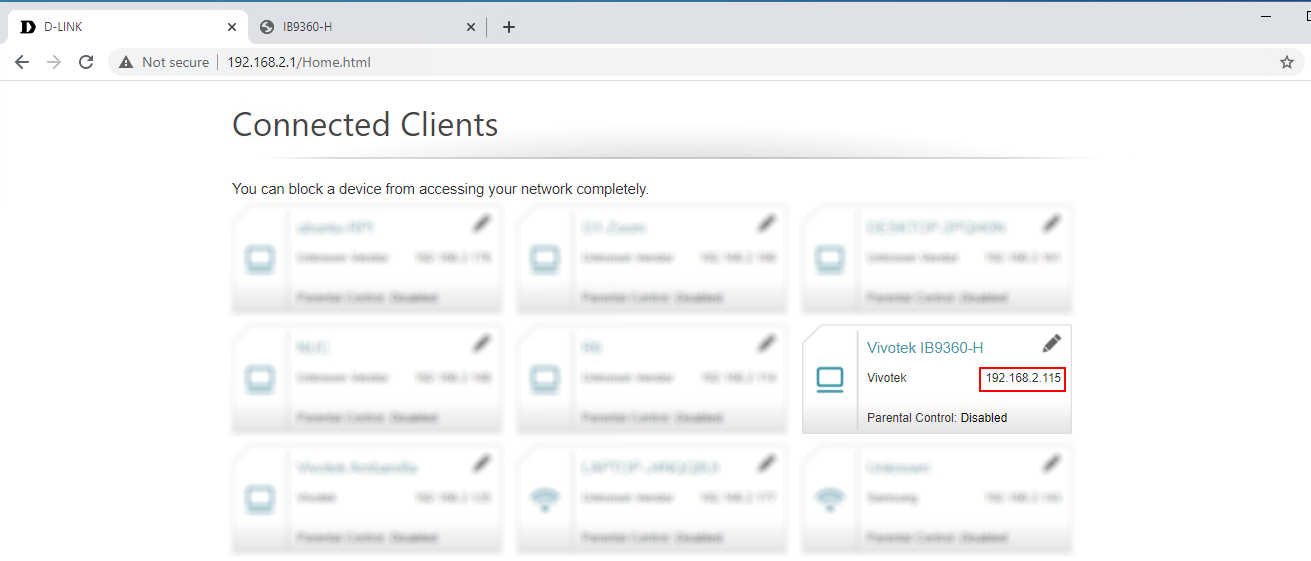Click the wired device icon on Vivotek IB9360-H

point(829,380)
